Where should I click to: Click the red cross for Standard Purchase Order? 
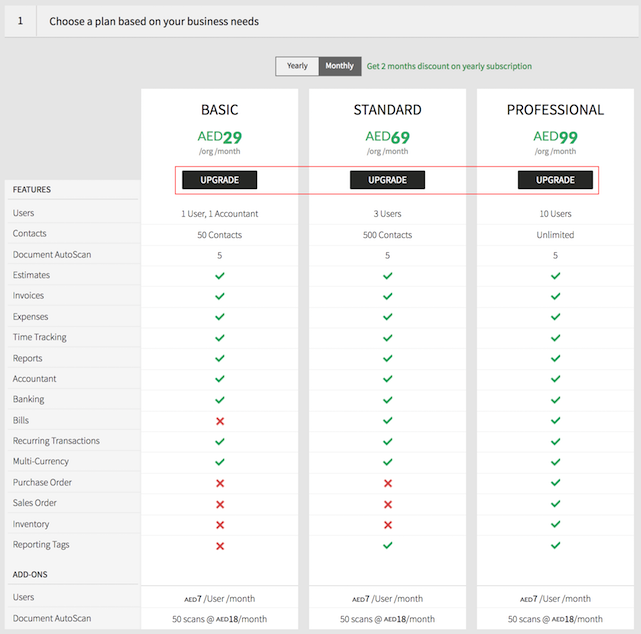pos(388,483)
